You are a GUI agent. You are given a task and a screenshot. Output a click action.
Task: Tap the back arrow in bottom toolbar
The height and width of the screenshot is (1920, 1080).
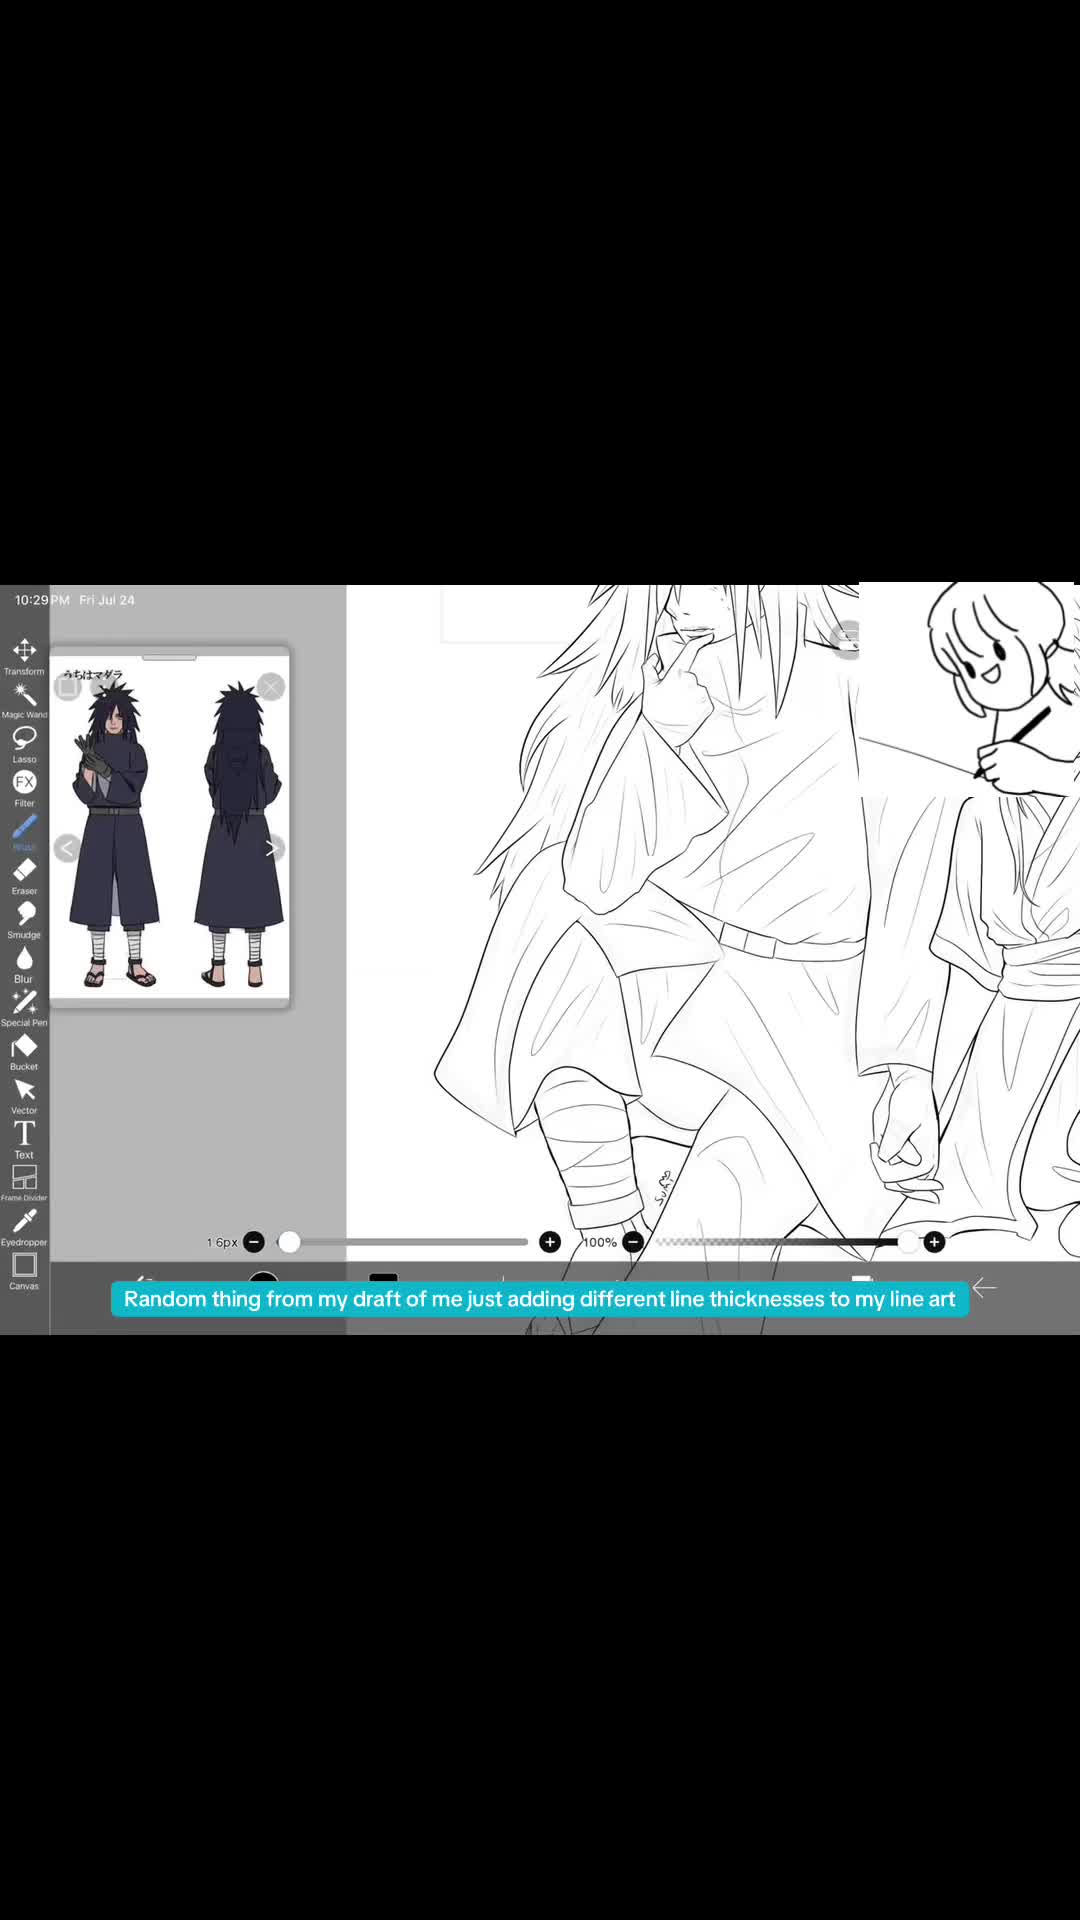click(x=985, y=1288)
